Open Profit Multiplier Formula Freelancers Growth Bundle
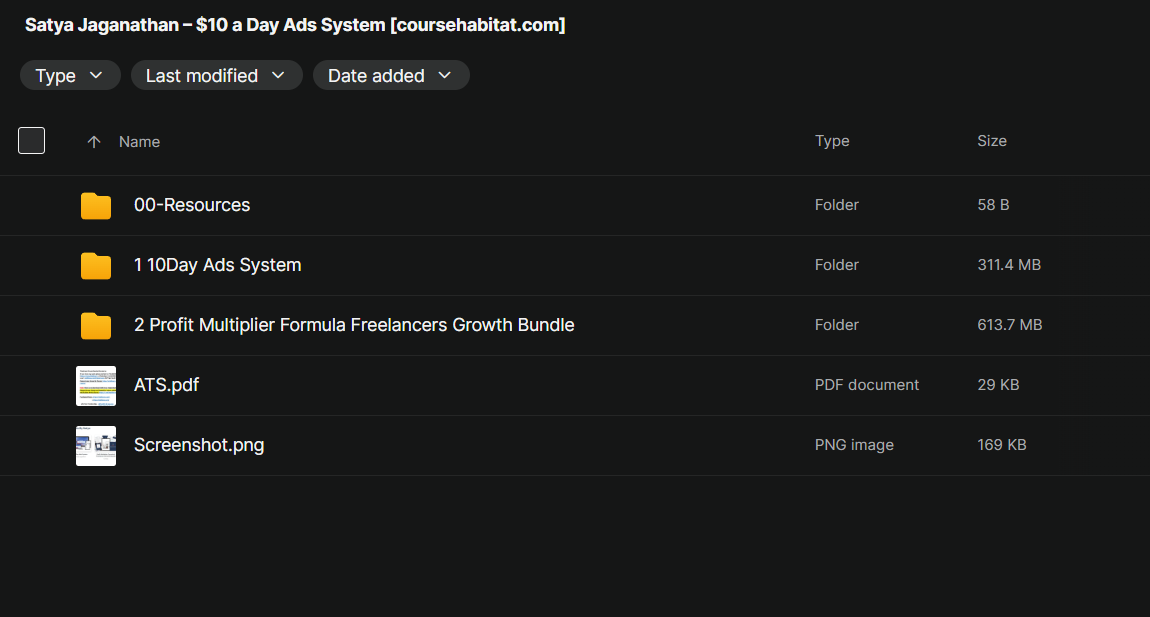 click(354, 325)
